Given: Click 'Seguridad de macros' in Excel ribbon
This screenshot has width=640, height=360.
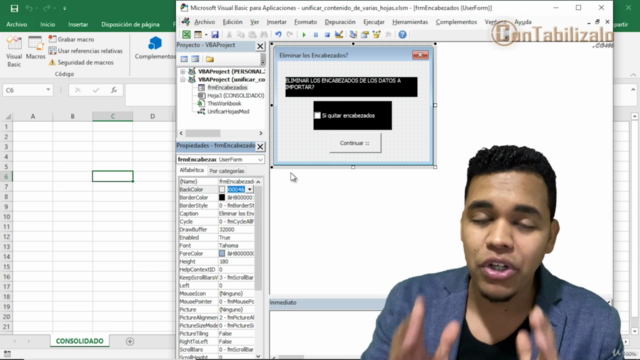Looking at the screenshot, I should pyautogui.click(x=81, y=62).
